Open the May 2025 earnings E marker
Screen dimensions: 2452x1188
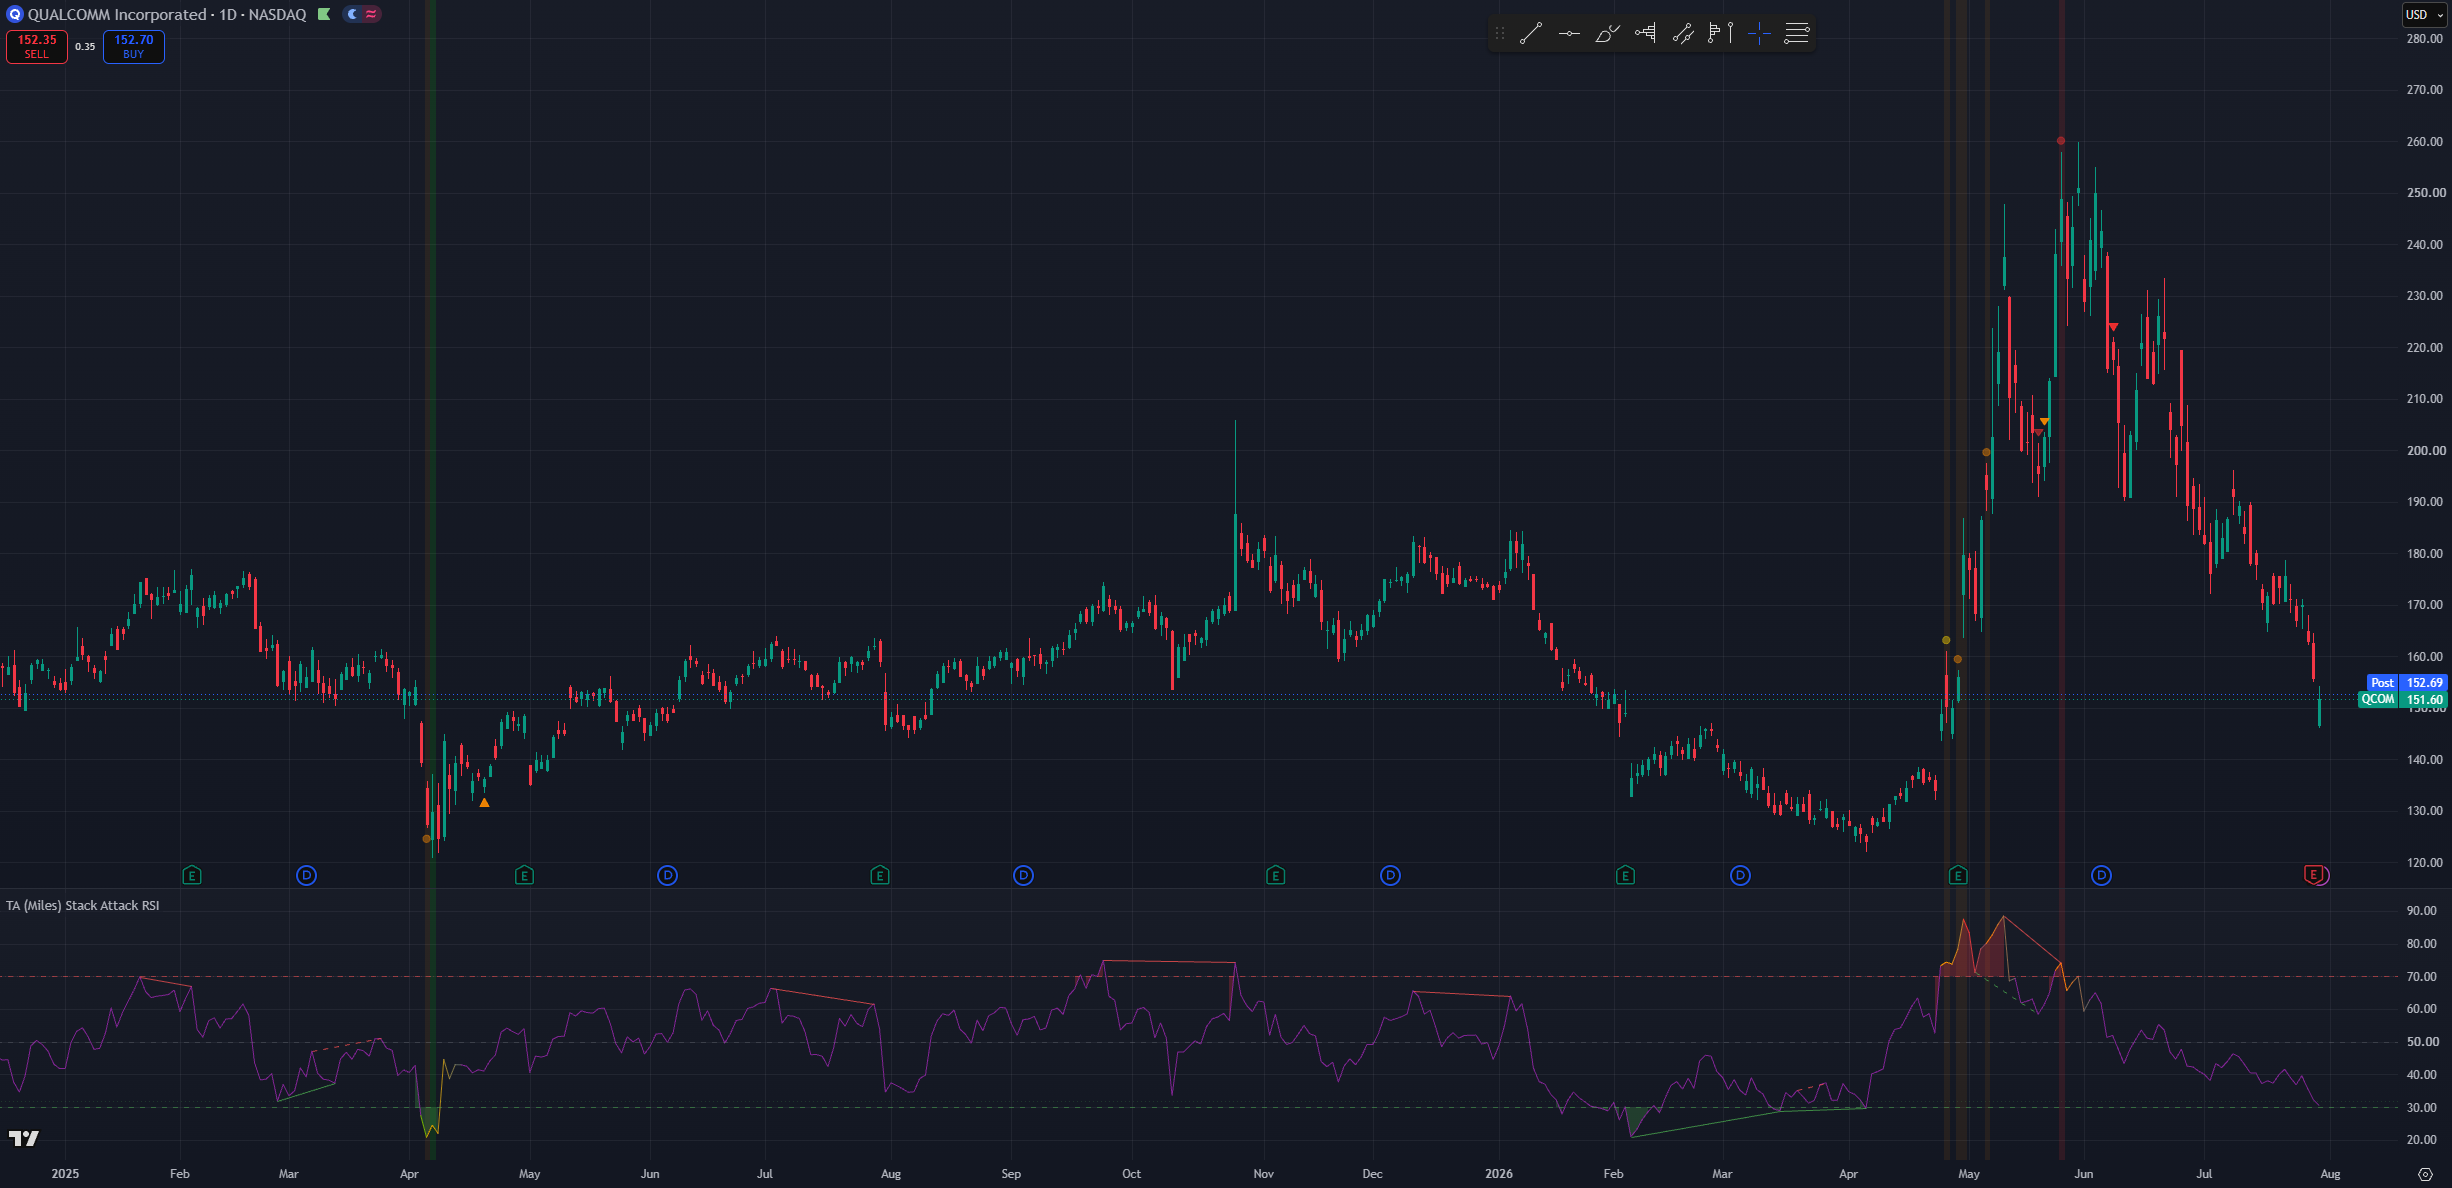pos(524,876)
